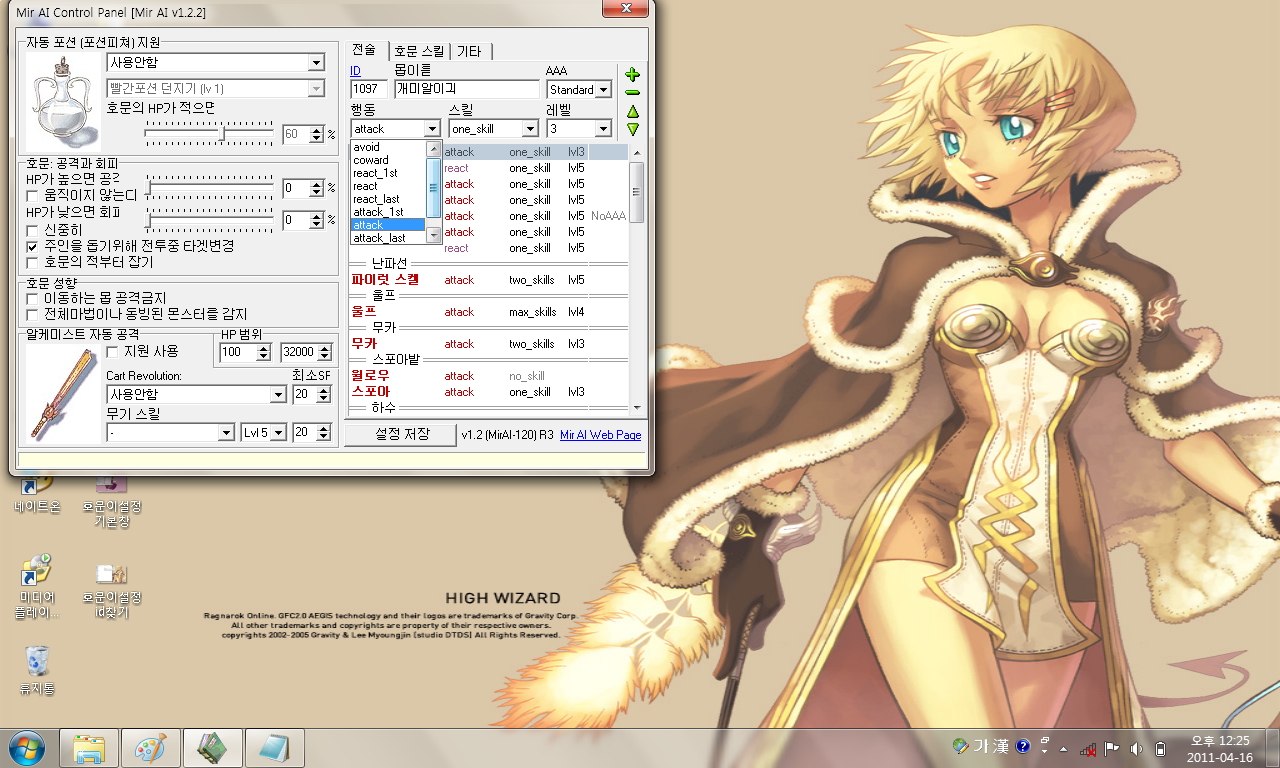The height and width of the screenshot is (768, 1280).
Task: Check the 이동하는 몹 공격금지 option
Action: point(33,298)
